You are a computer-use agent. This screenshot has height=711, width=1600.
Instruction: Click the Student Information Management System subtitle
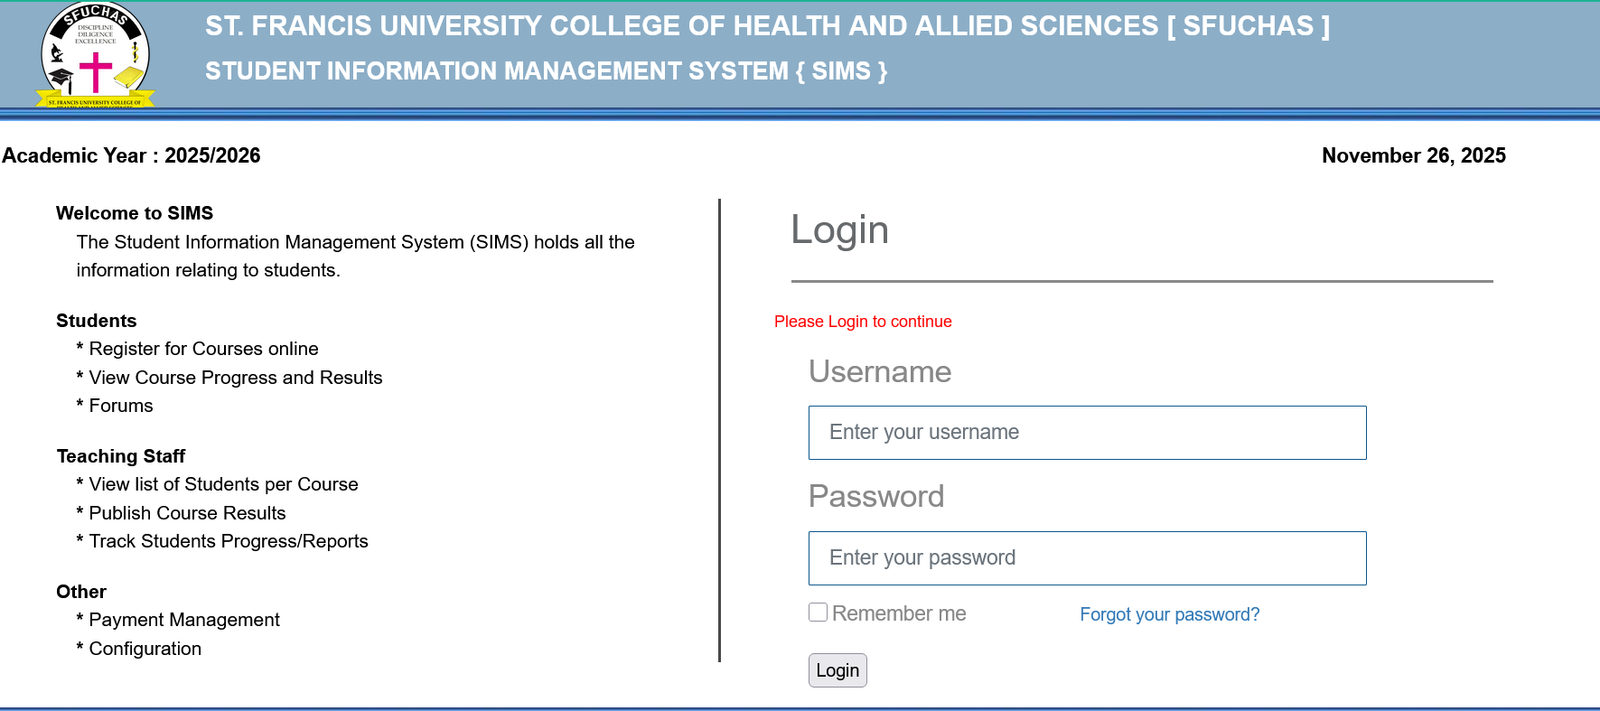click(546, 71)
